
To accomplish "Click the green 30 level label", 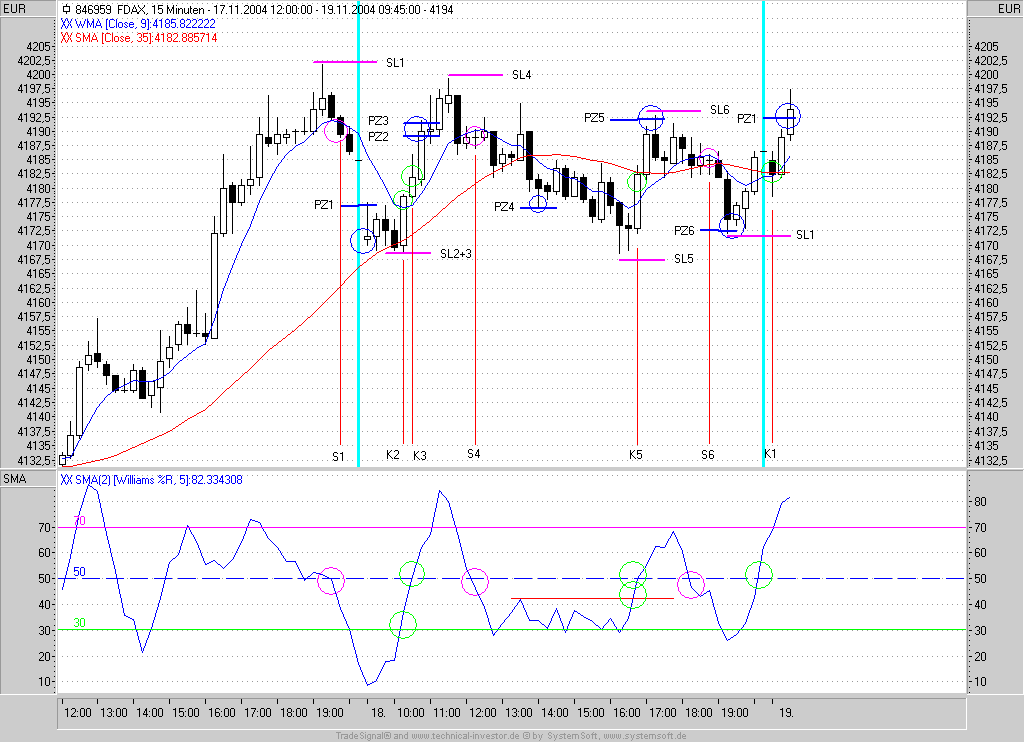I will pos(80,623).
